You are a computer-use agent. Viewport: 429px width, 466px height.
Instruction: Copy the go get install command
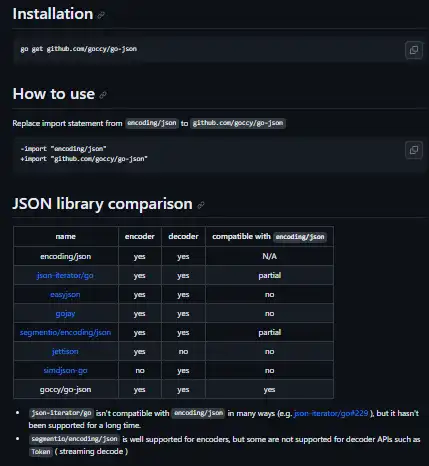(x=414, y=50)
